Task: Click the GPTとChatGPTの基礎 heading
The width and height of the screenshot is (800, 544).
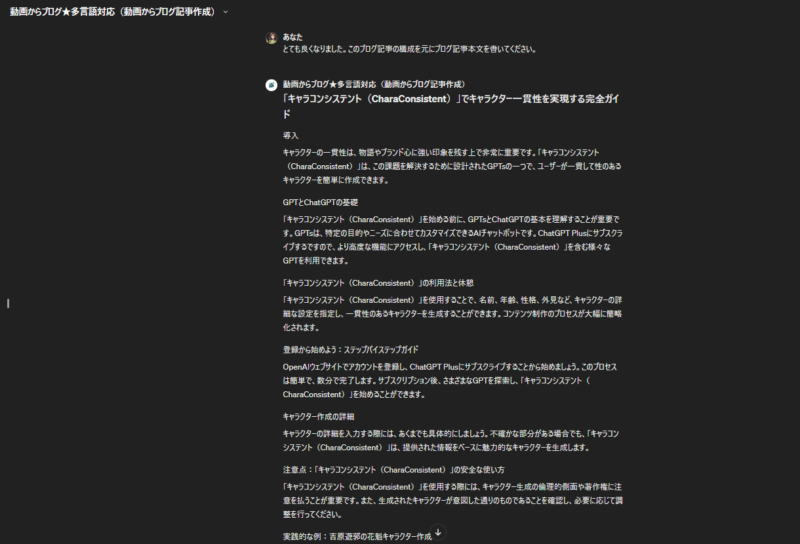Action: tap(320, 202)
